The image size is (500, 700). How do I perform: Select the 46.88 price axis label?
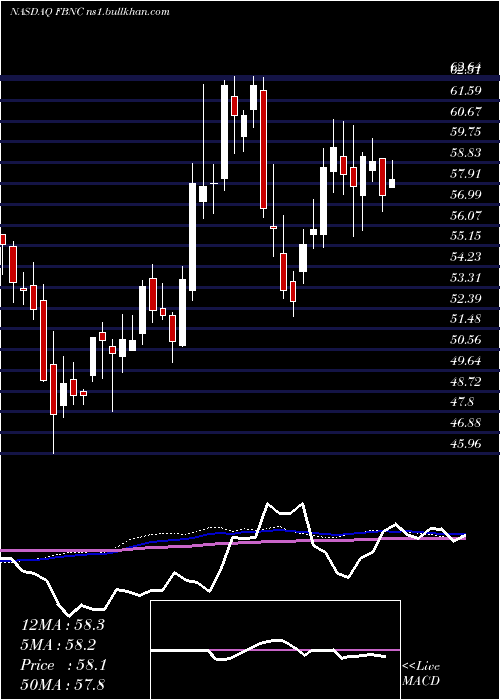coord(467,423)
